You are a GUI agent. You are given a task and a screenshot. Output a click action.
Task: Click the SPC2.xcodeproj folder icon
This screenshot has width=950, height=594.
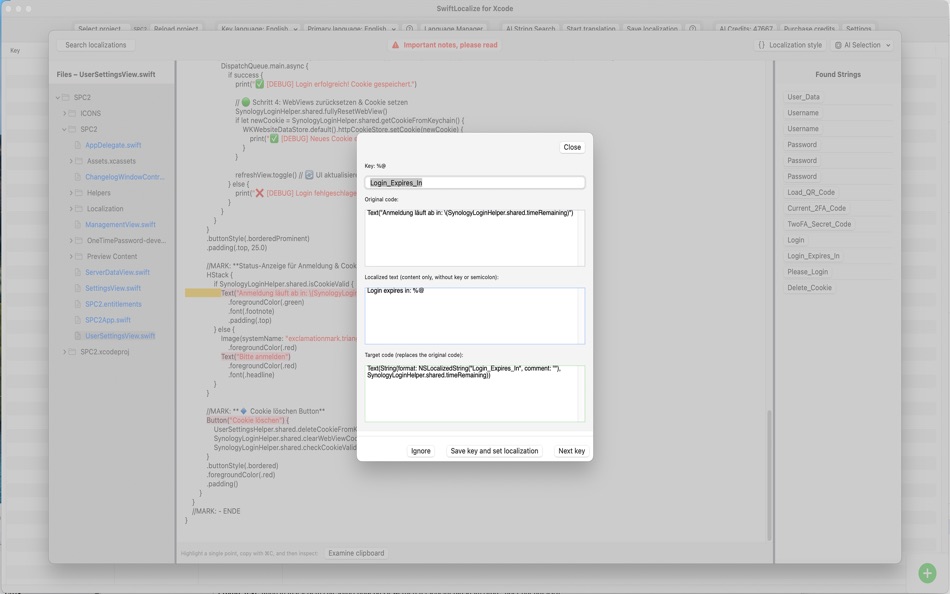click(72, 352)
